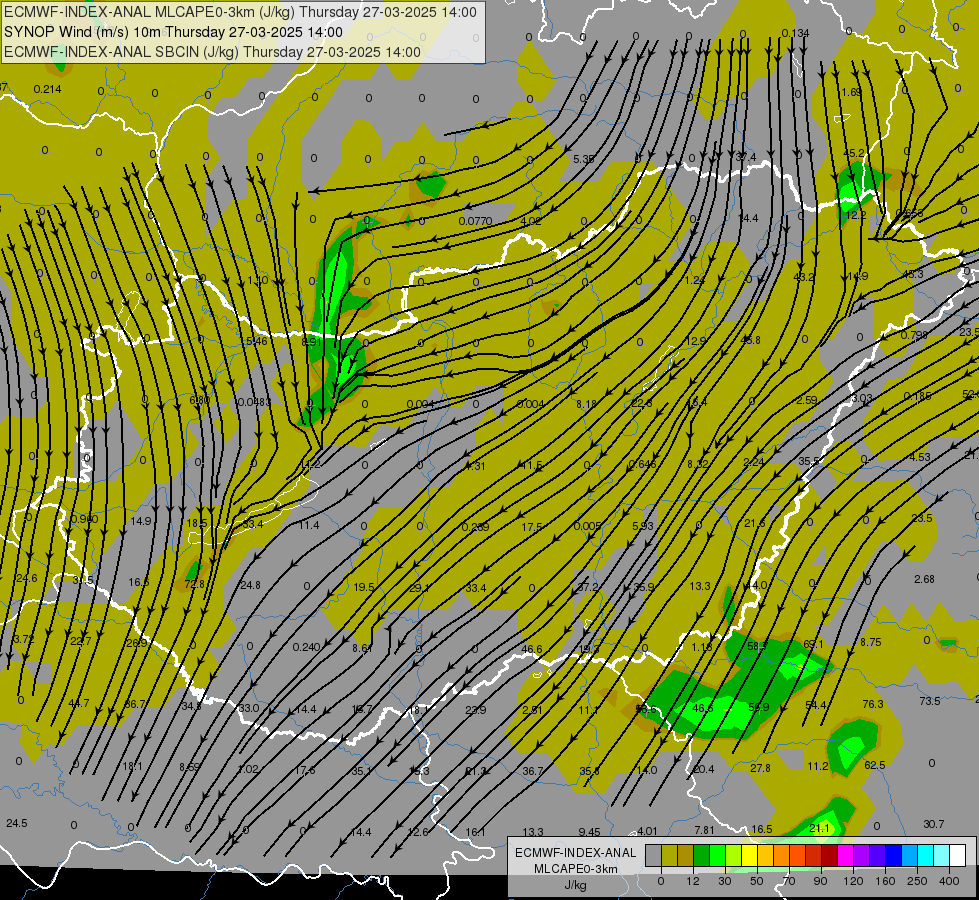Click the 29.1 map value
The width and height of the screenshot is (979, 900).
420,588
